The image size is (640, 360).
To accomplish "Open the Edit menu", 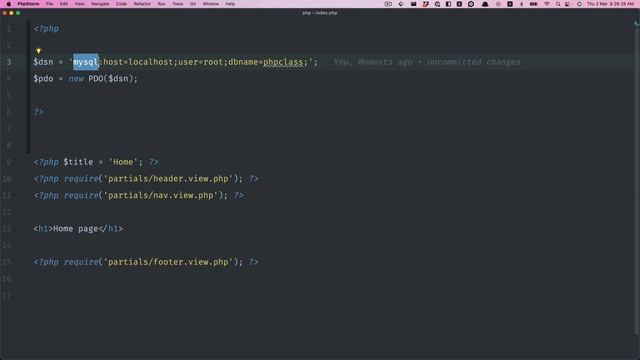I will 64,4.
